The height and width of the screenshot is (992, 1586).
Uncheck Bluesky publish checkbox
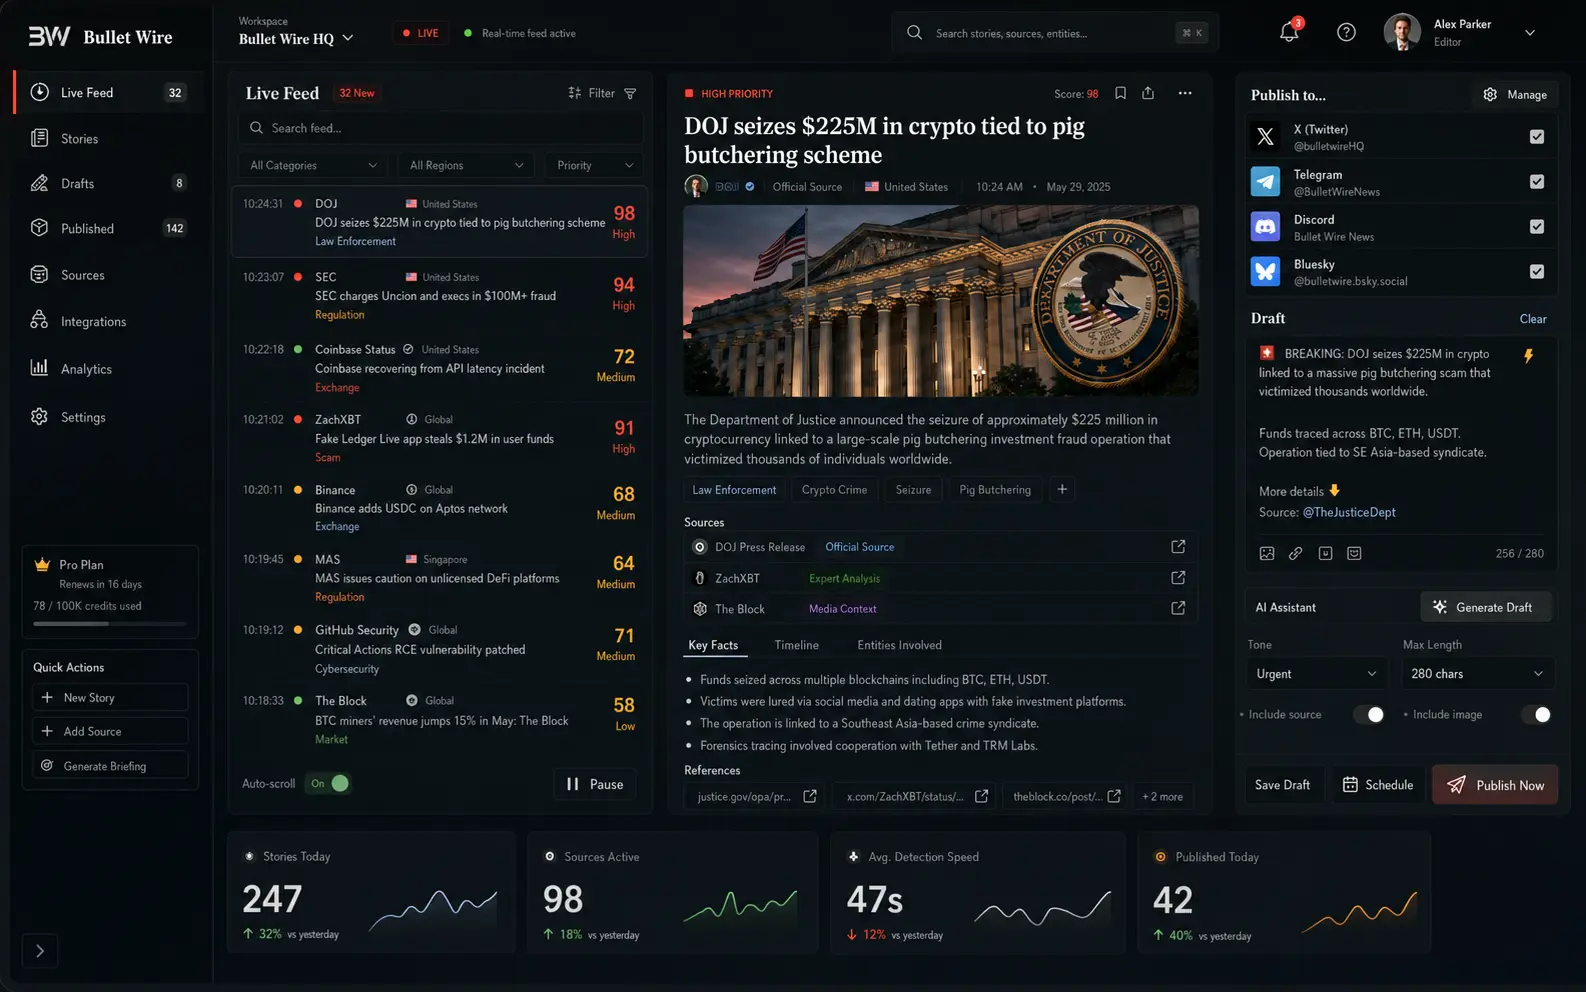click(x=1537, y=272)
